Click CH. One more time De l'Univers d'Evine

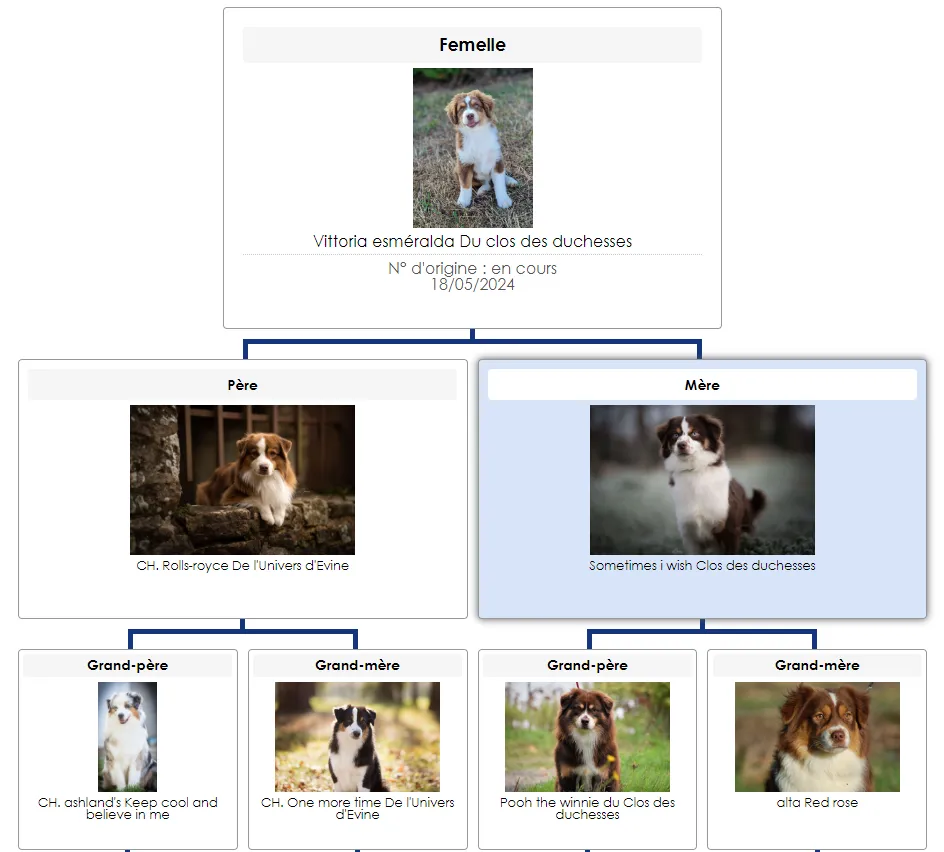click(358, 809)
